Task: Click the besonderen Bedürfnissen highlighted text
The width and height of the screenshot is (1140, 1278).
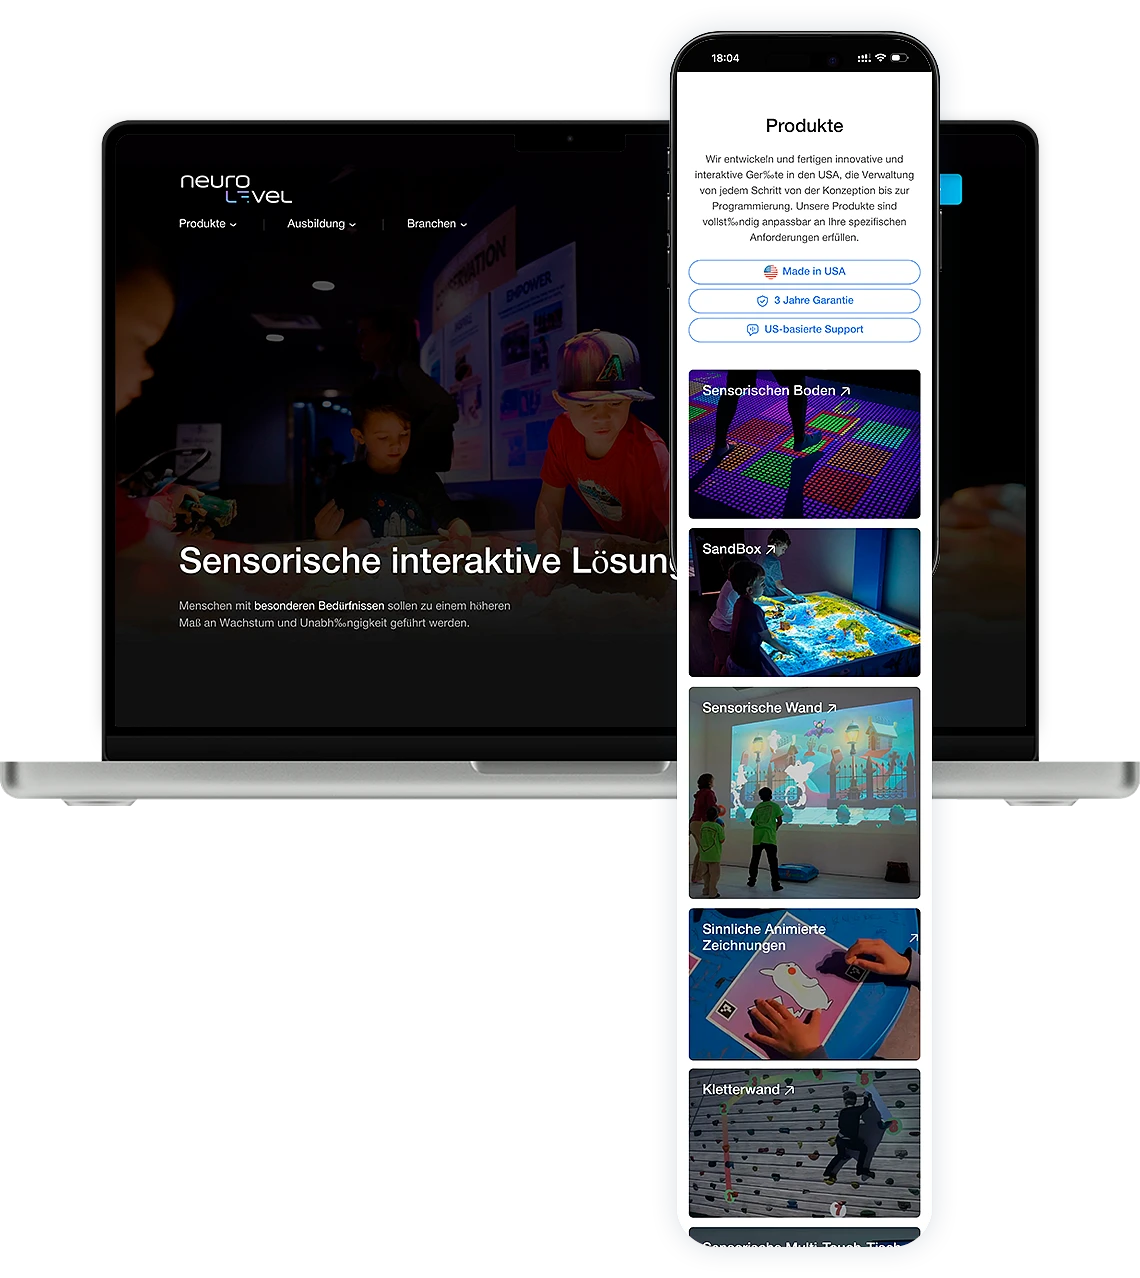Action: [x=319, y=606]
